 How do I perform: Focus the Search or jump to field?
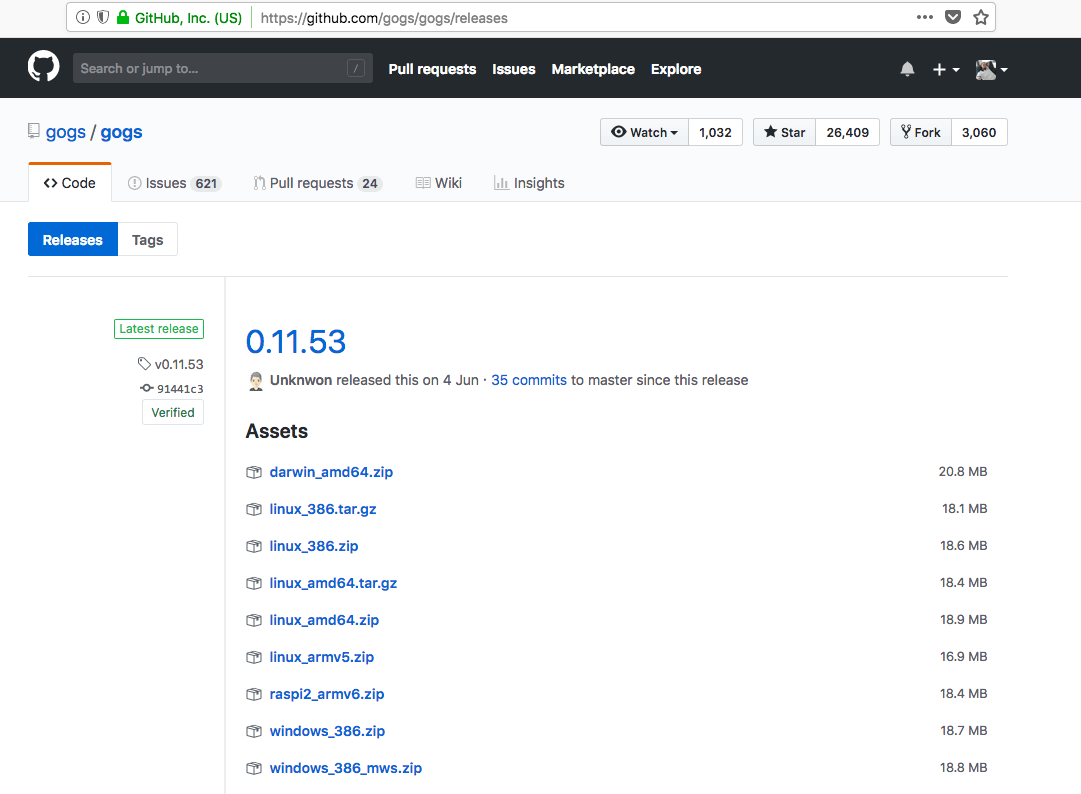coord(210,68)
